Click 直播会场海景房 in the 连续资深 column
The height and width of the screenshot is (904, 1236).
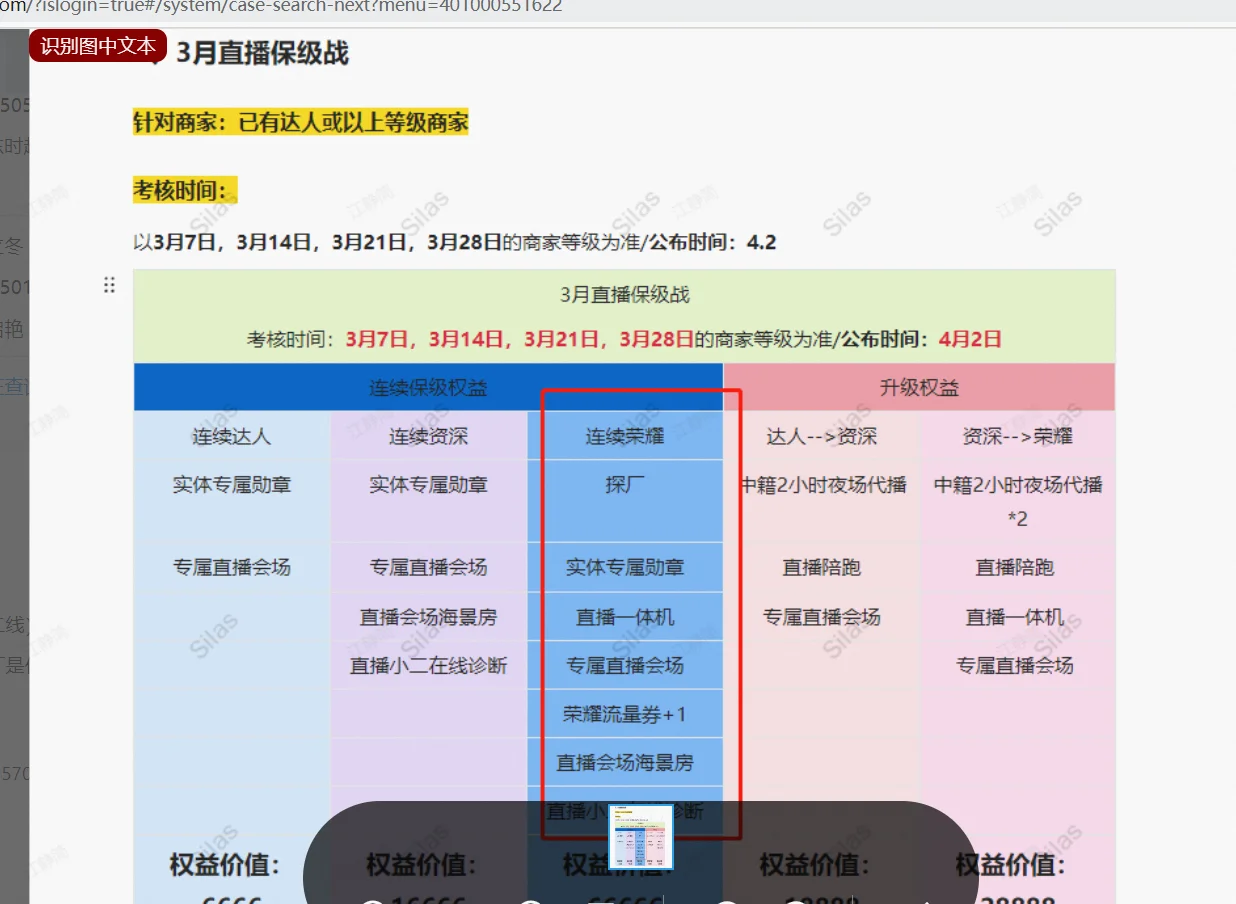[x=428, y=618]
